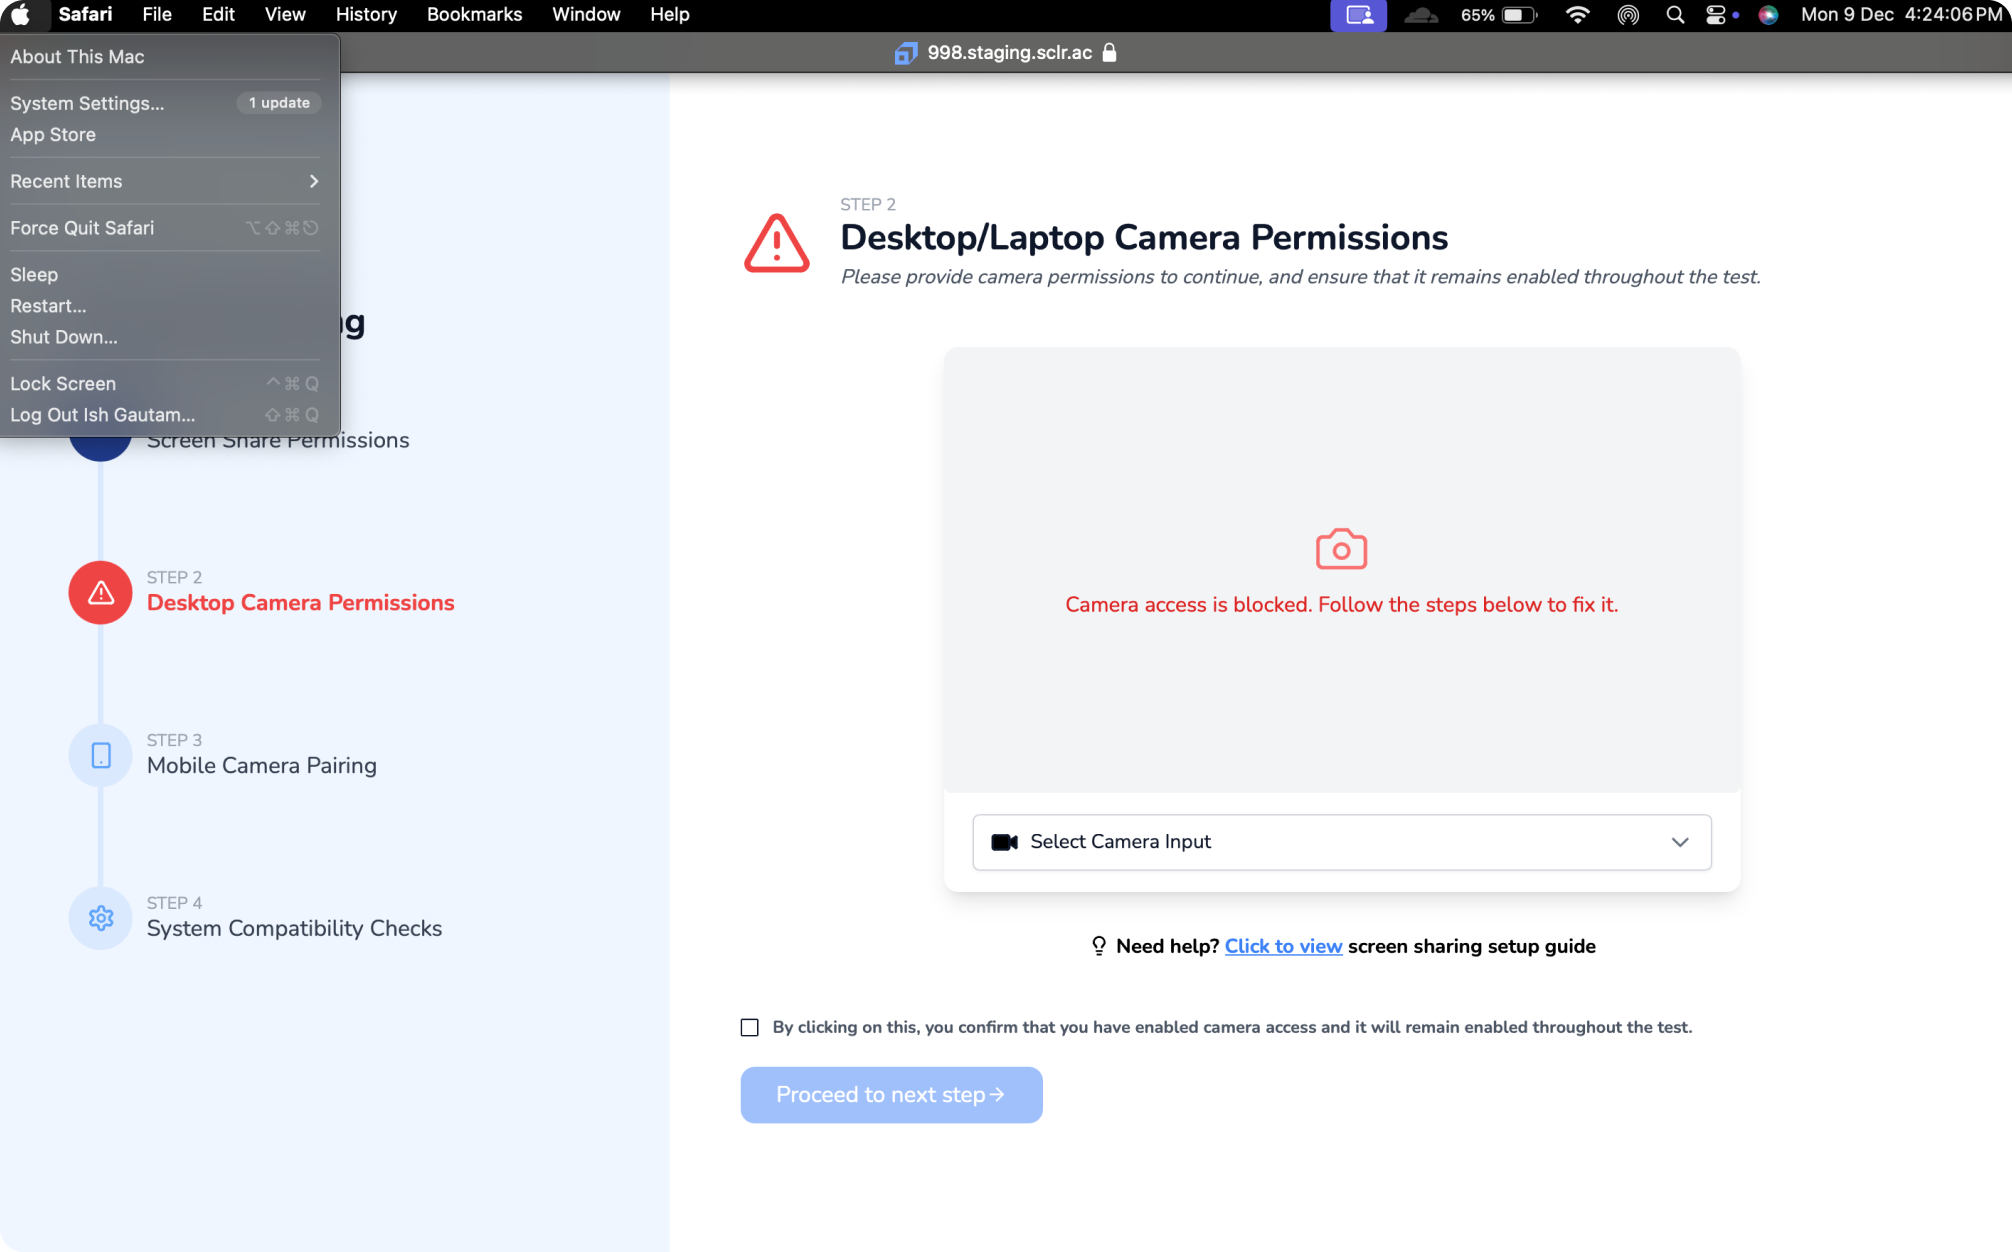This screenshot has height=1252, width=2012.
Task: Select Desktop Camera Permissions step label
Action: pyautogui.click(x=300, y=603)
